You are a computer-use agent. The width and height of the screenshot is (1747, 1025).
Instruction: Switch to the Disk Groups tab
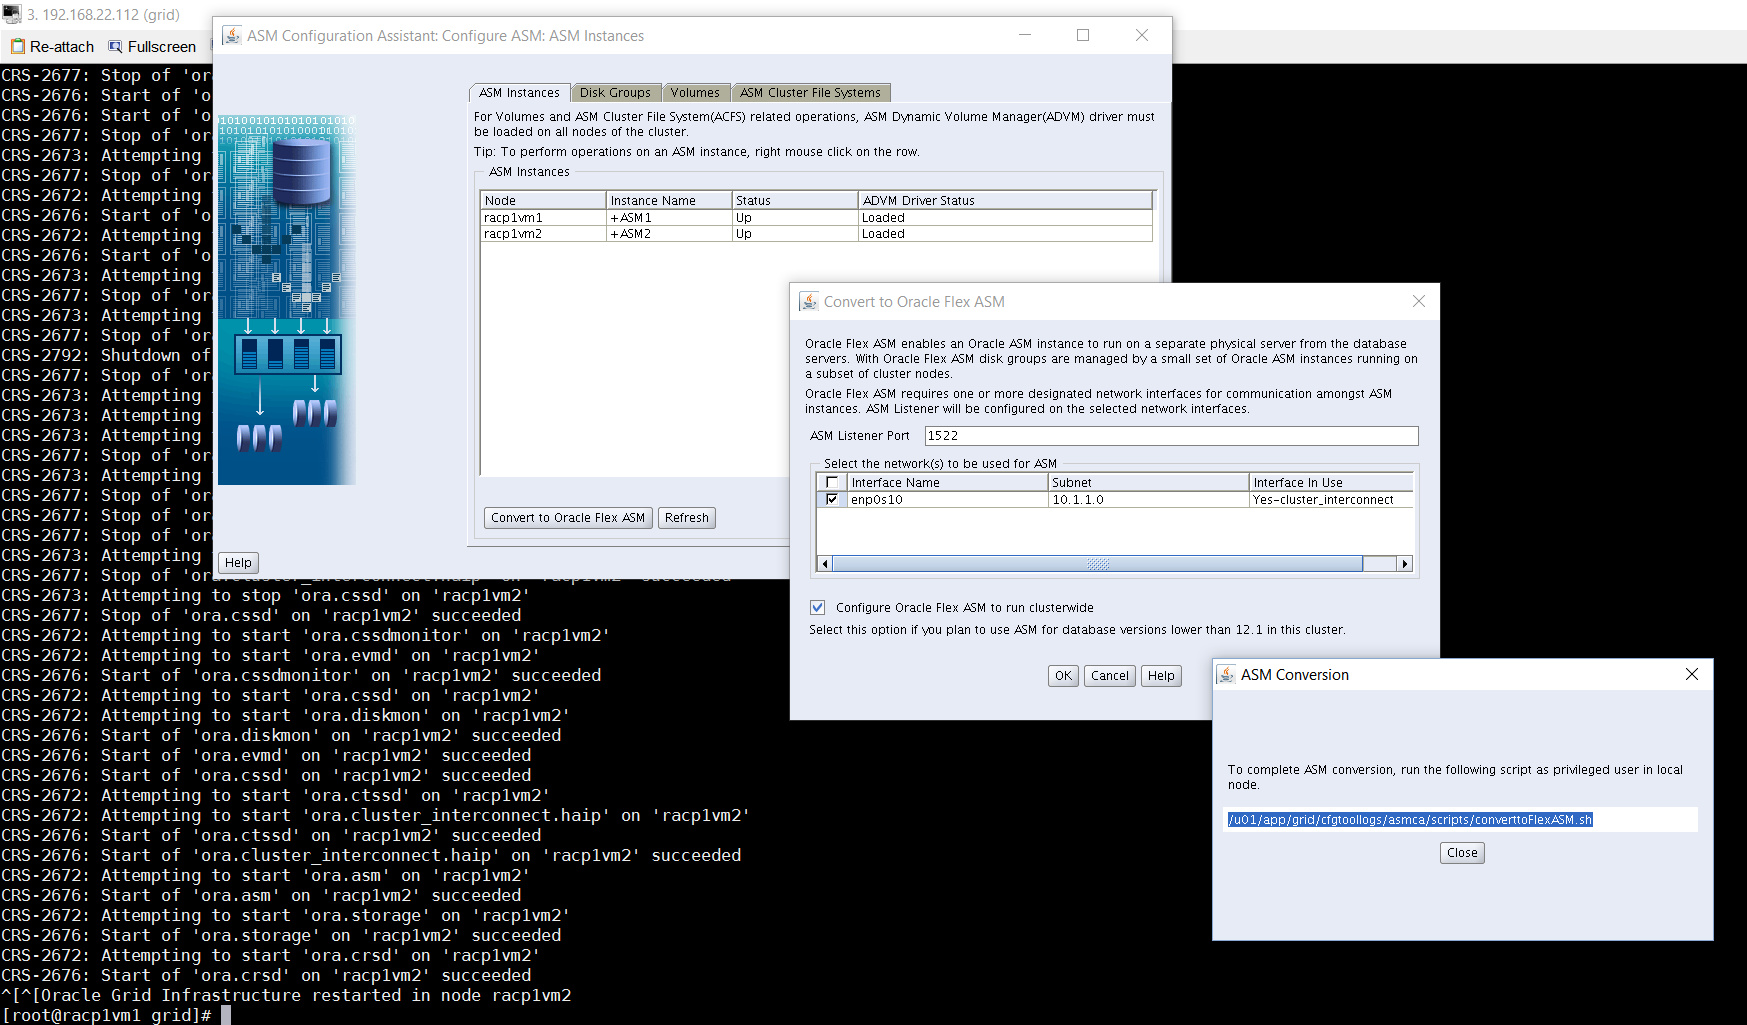[x=615, y=93]
